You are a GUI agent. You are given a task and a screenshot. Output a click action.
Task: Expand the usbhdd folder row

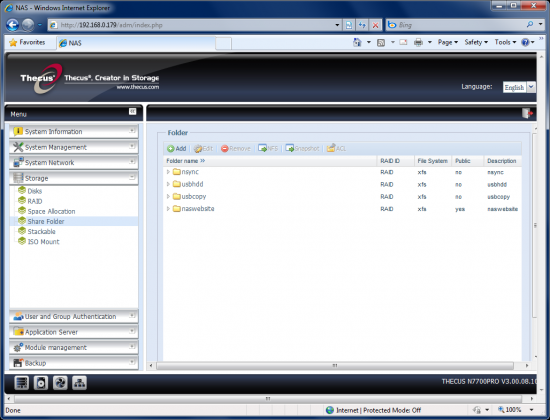(168, 184)
